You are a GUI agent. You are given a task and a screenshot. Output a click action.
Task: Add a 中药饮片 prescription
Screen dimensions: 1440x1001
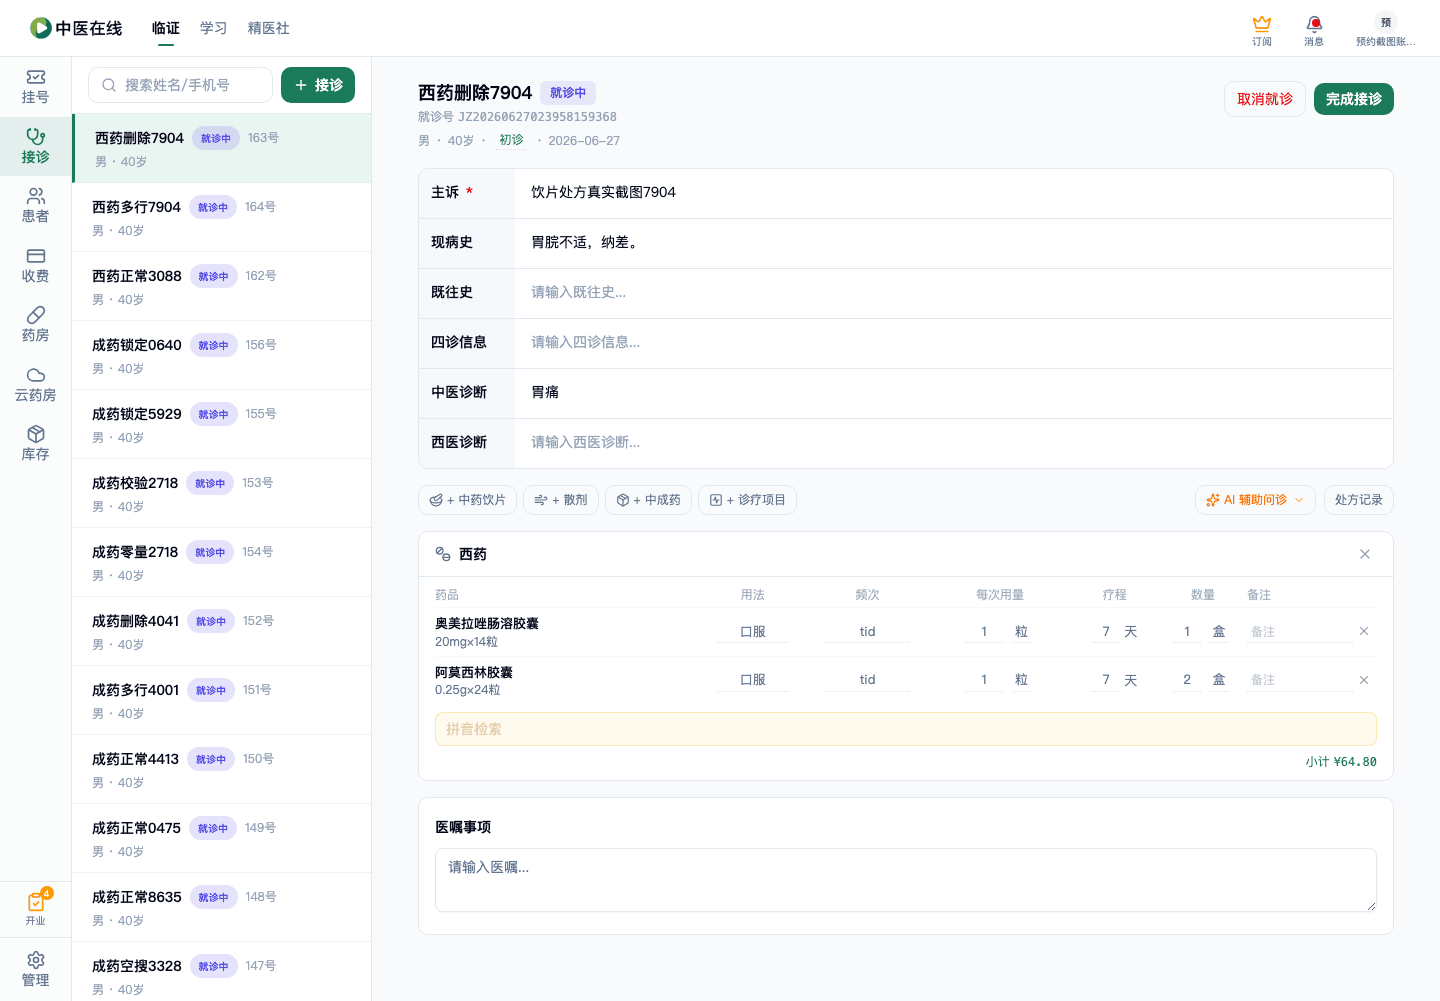[467, 500]
